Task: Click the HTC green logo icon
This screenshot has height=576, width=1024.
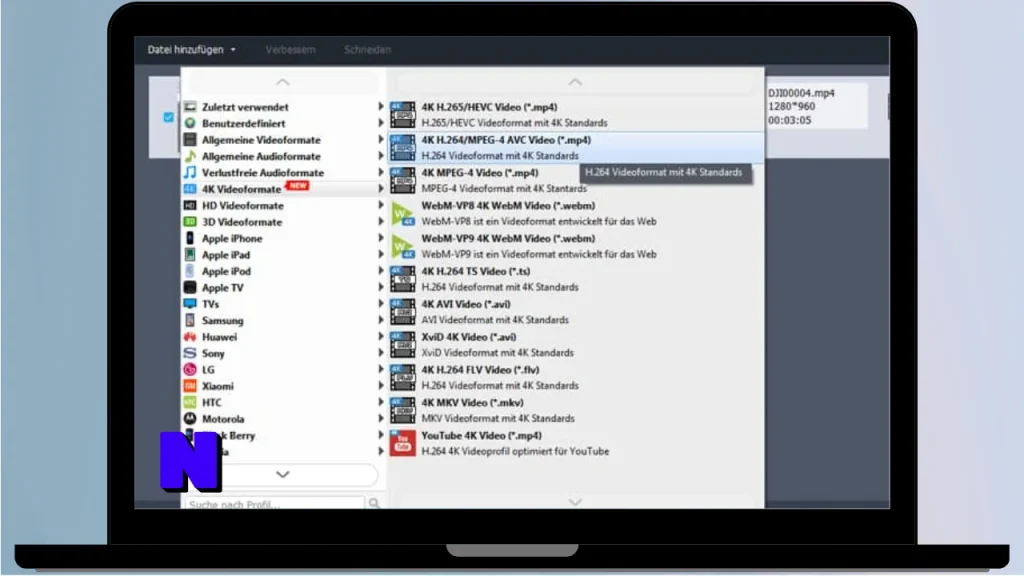Action: click(x=190, y=402)
